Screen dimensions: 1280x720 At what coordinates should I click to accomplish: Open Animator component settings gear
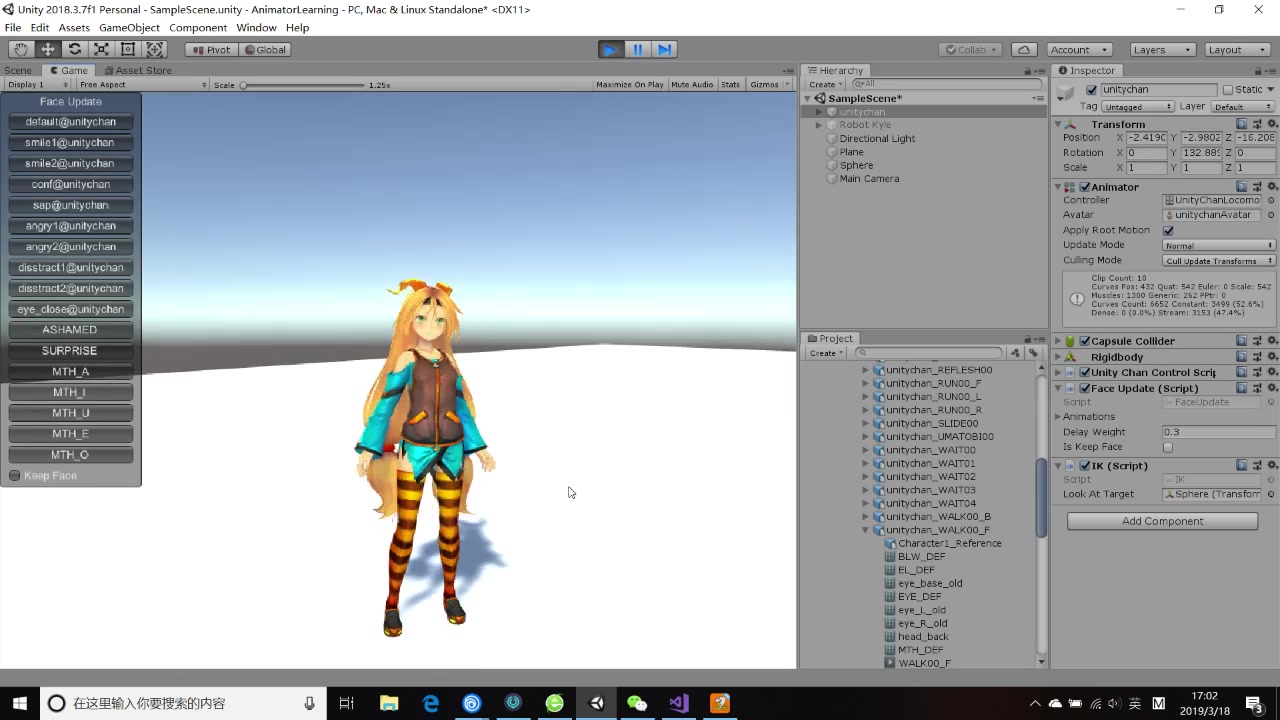click(x=1272, y=187)
